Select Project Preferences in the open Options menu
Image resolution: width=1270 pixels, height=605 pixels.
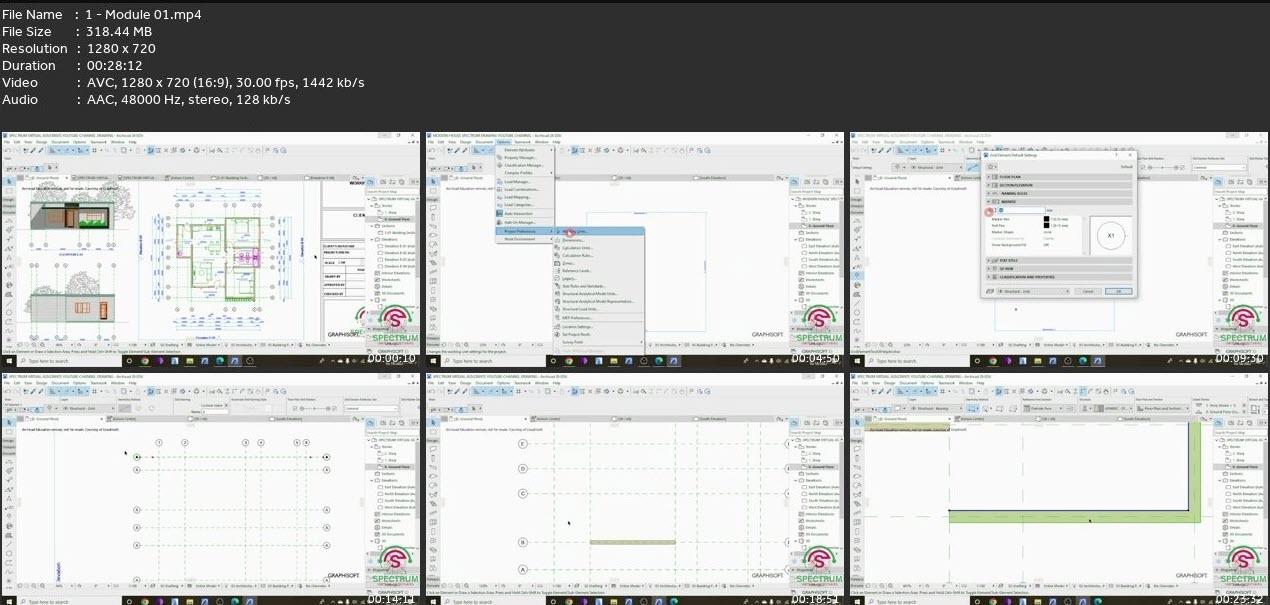click(x=525, y=231)
